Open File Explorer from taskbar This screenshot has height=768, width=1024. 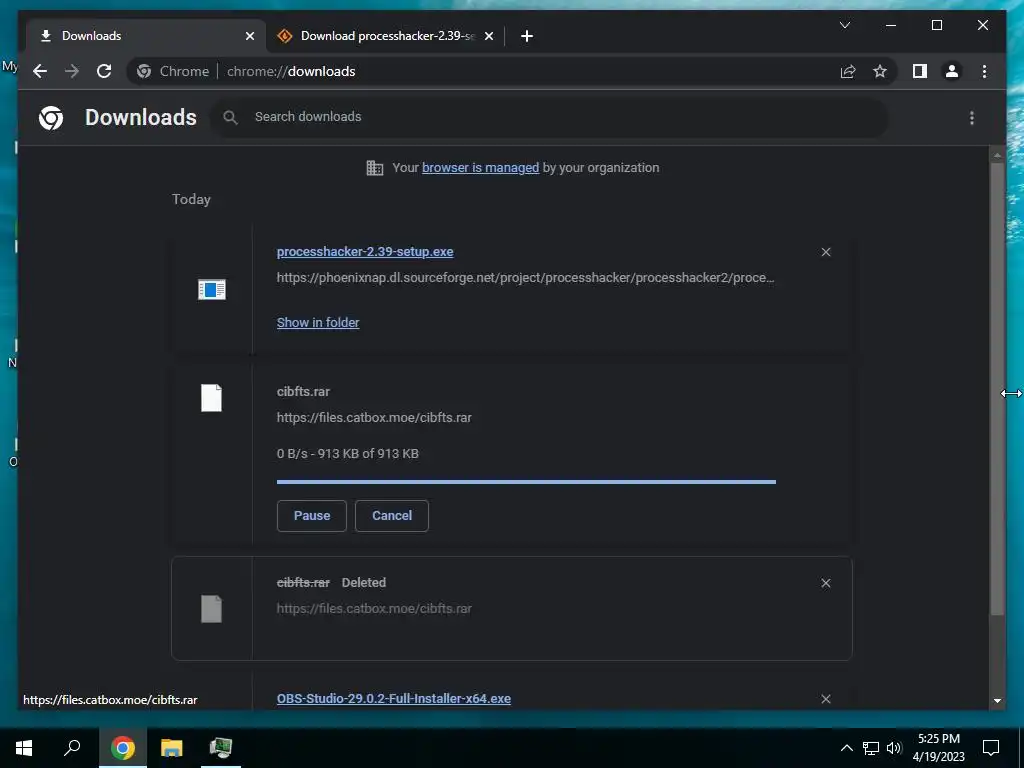point(172,748)
